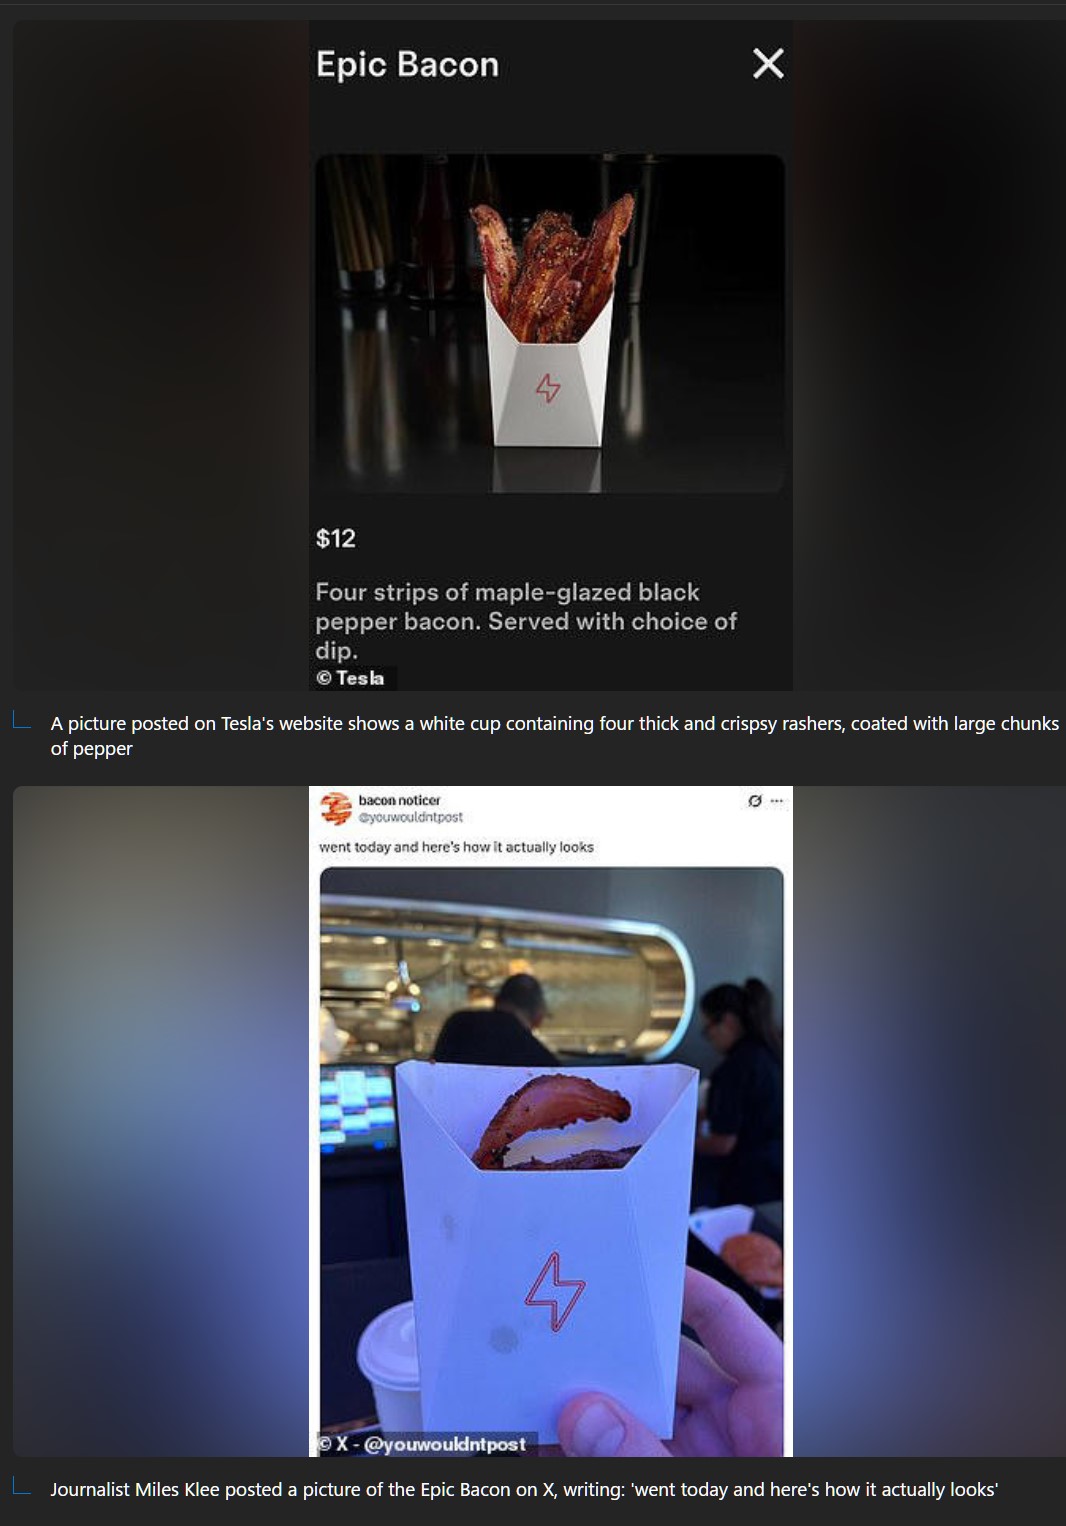
Task: Open the Tesla bacon product photo
Action: coord(550,323)
